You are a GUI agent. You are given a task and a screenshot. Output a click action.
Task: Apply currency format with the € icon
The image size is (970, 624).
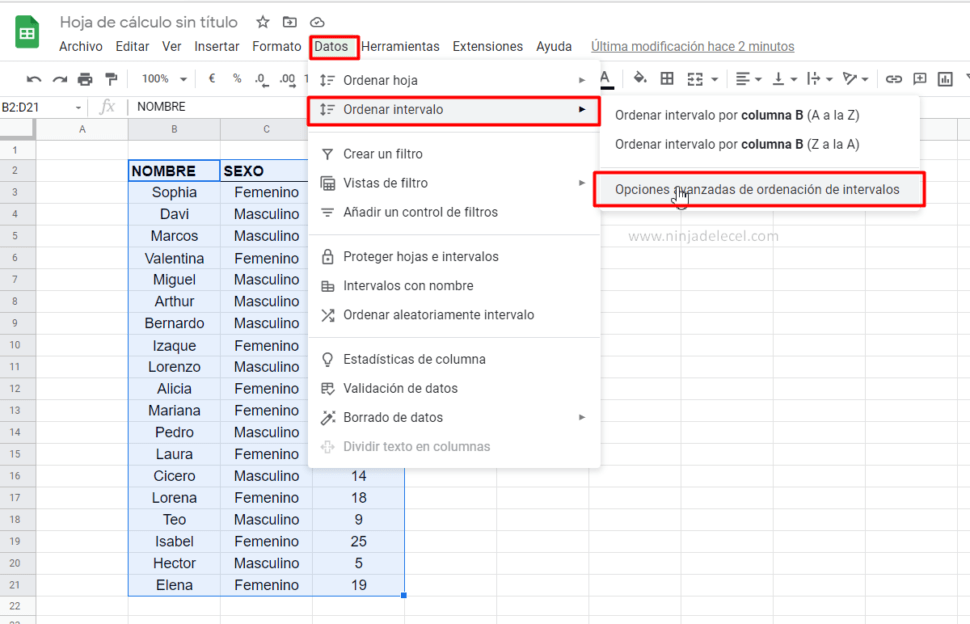click(212, 79)
